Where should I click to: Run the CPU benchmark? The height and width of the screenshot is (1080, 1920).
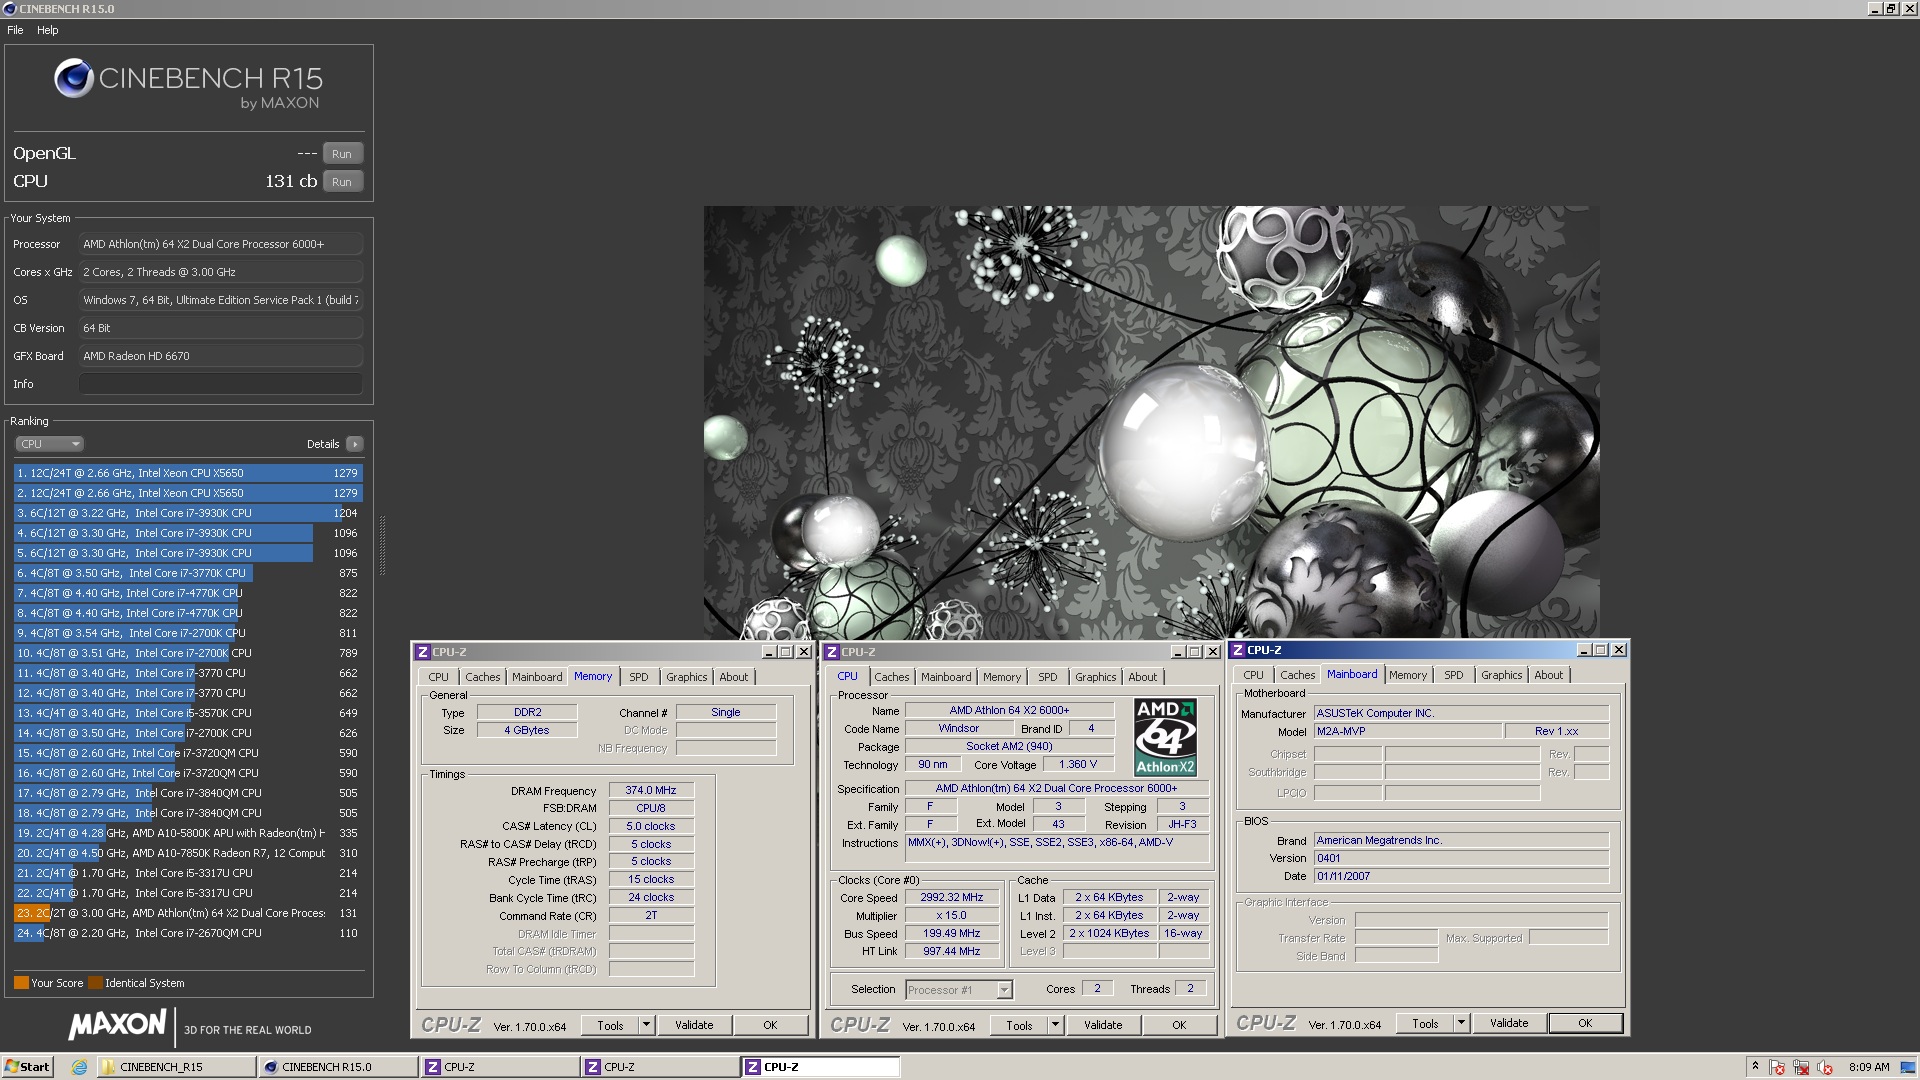tap(342, 182)
